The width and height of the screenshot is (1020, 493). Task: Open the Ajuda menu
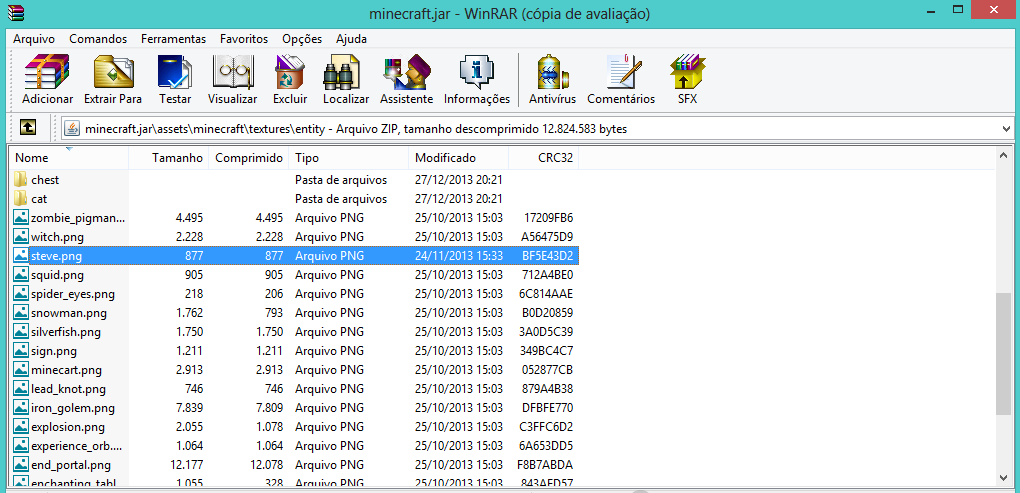(x=351, y=39)
